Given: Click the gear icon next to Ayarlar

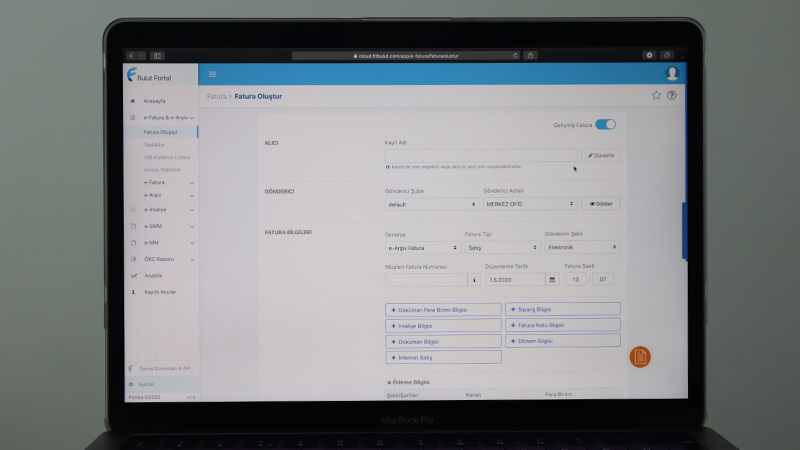Looking at the screenshot, I should pyautogui.click(x=131, y=384).
